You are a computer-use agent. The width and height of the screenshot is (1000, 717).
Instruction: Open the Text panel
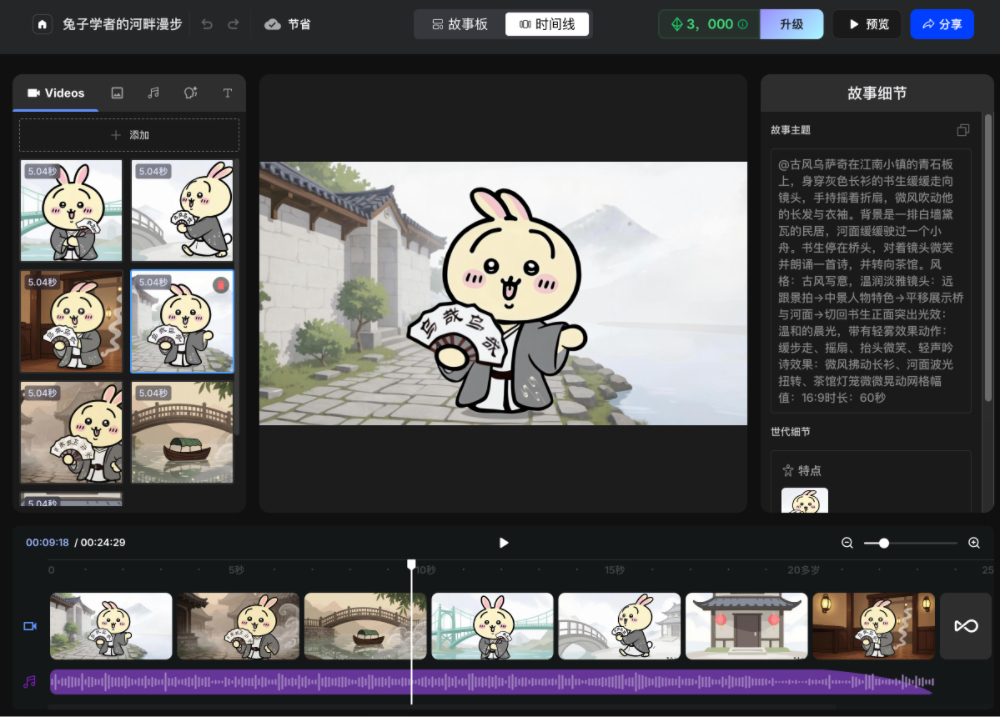click(227, 92)
